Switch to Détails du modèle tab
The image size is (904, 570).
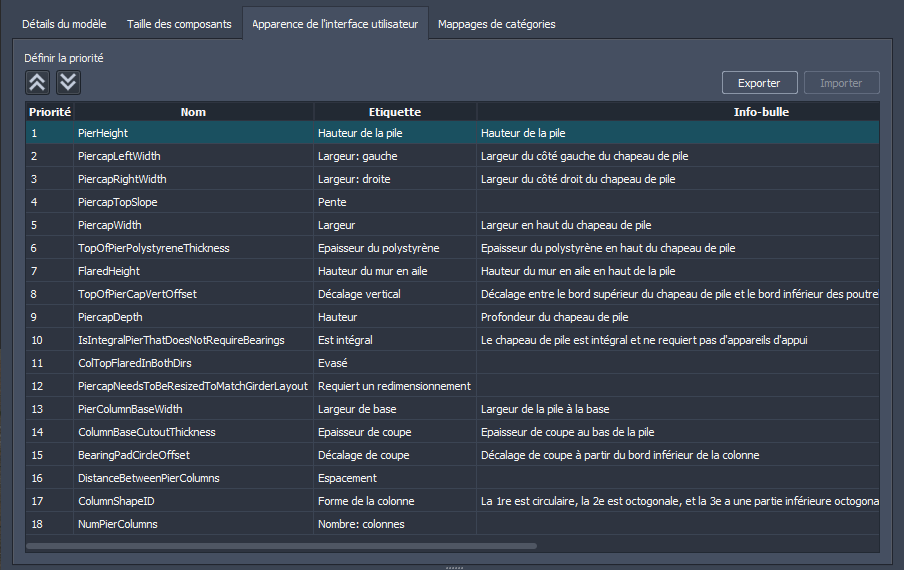[64, 24]
